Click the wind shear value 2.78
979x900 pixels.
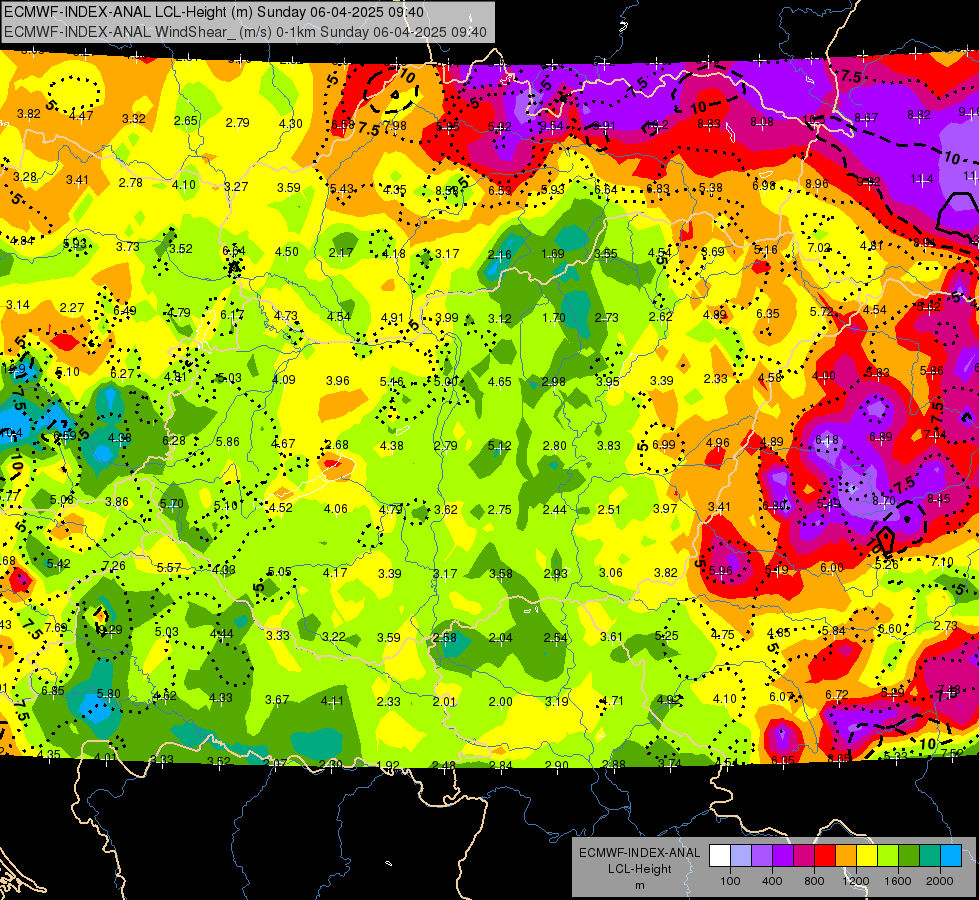pos(130,182)
